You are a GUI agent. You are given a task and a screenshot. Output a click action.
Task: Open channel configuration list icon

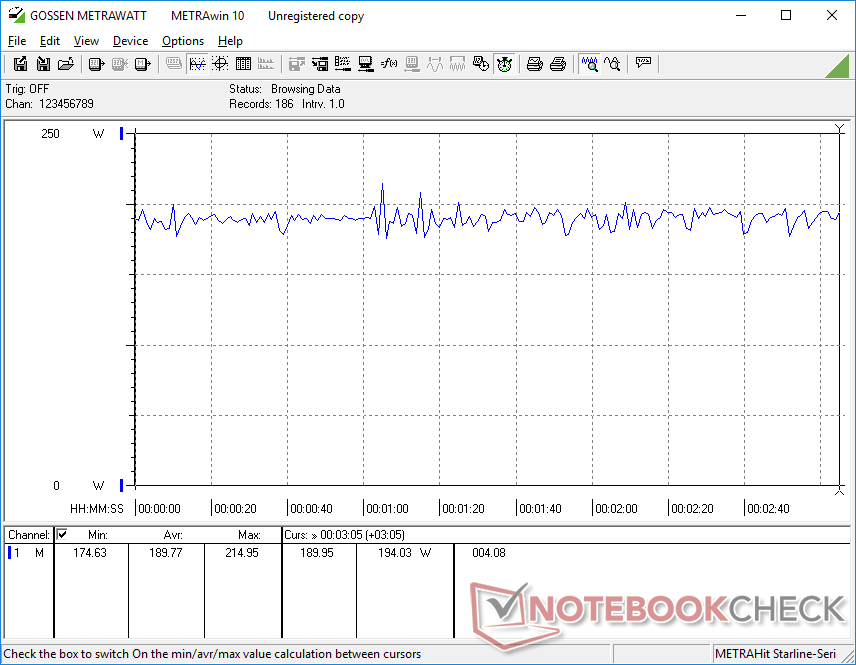[x=343, y=64]
